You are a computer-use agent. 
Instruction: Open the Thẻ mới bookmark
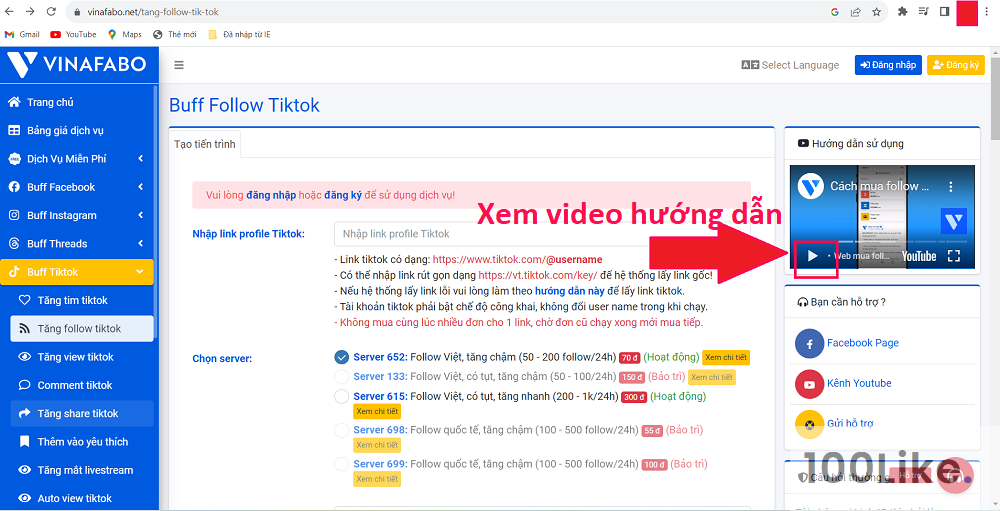click(x=175, y=34)
